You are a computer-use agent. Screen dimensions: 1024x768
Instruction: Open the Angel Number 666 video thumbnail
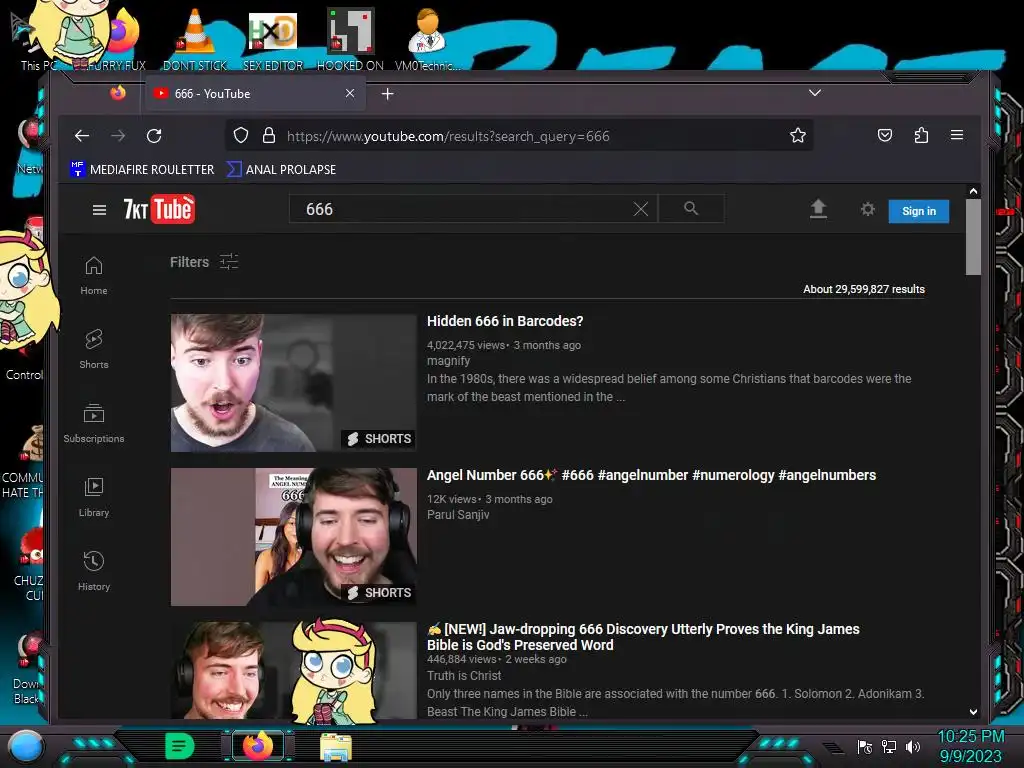click(293, 537)
